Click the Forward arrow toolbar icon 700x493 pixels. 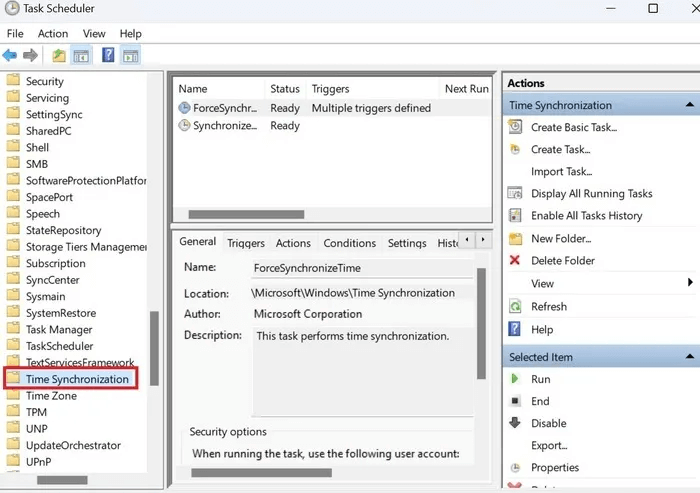point(30,56)
